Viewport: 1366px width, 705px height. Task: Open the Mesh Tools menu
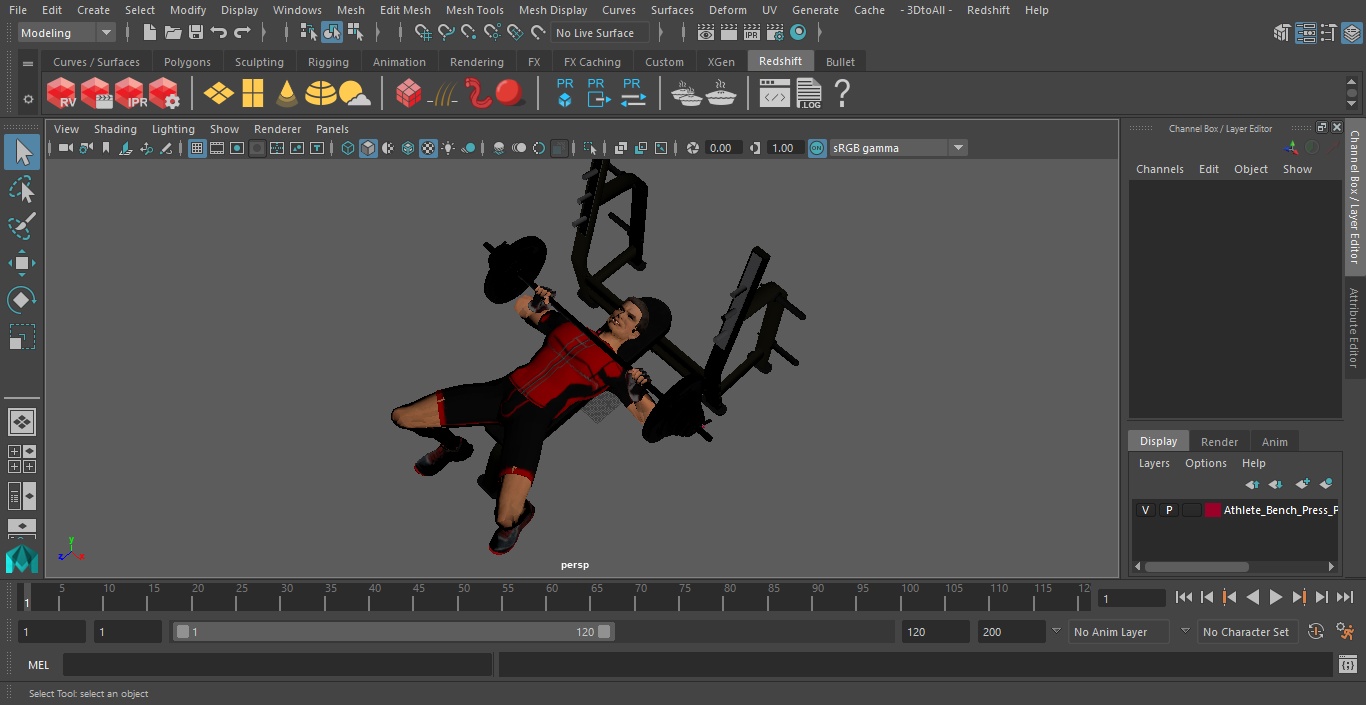coord(474,10)
